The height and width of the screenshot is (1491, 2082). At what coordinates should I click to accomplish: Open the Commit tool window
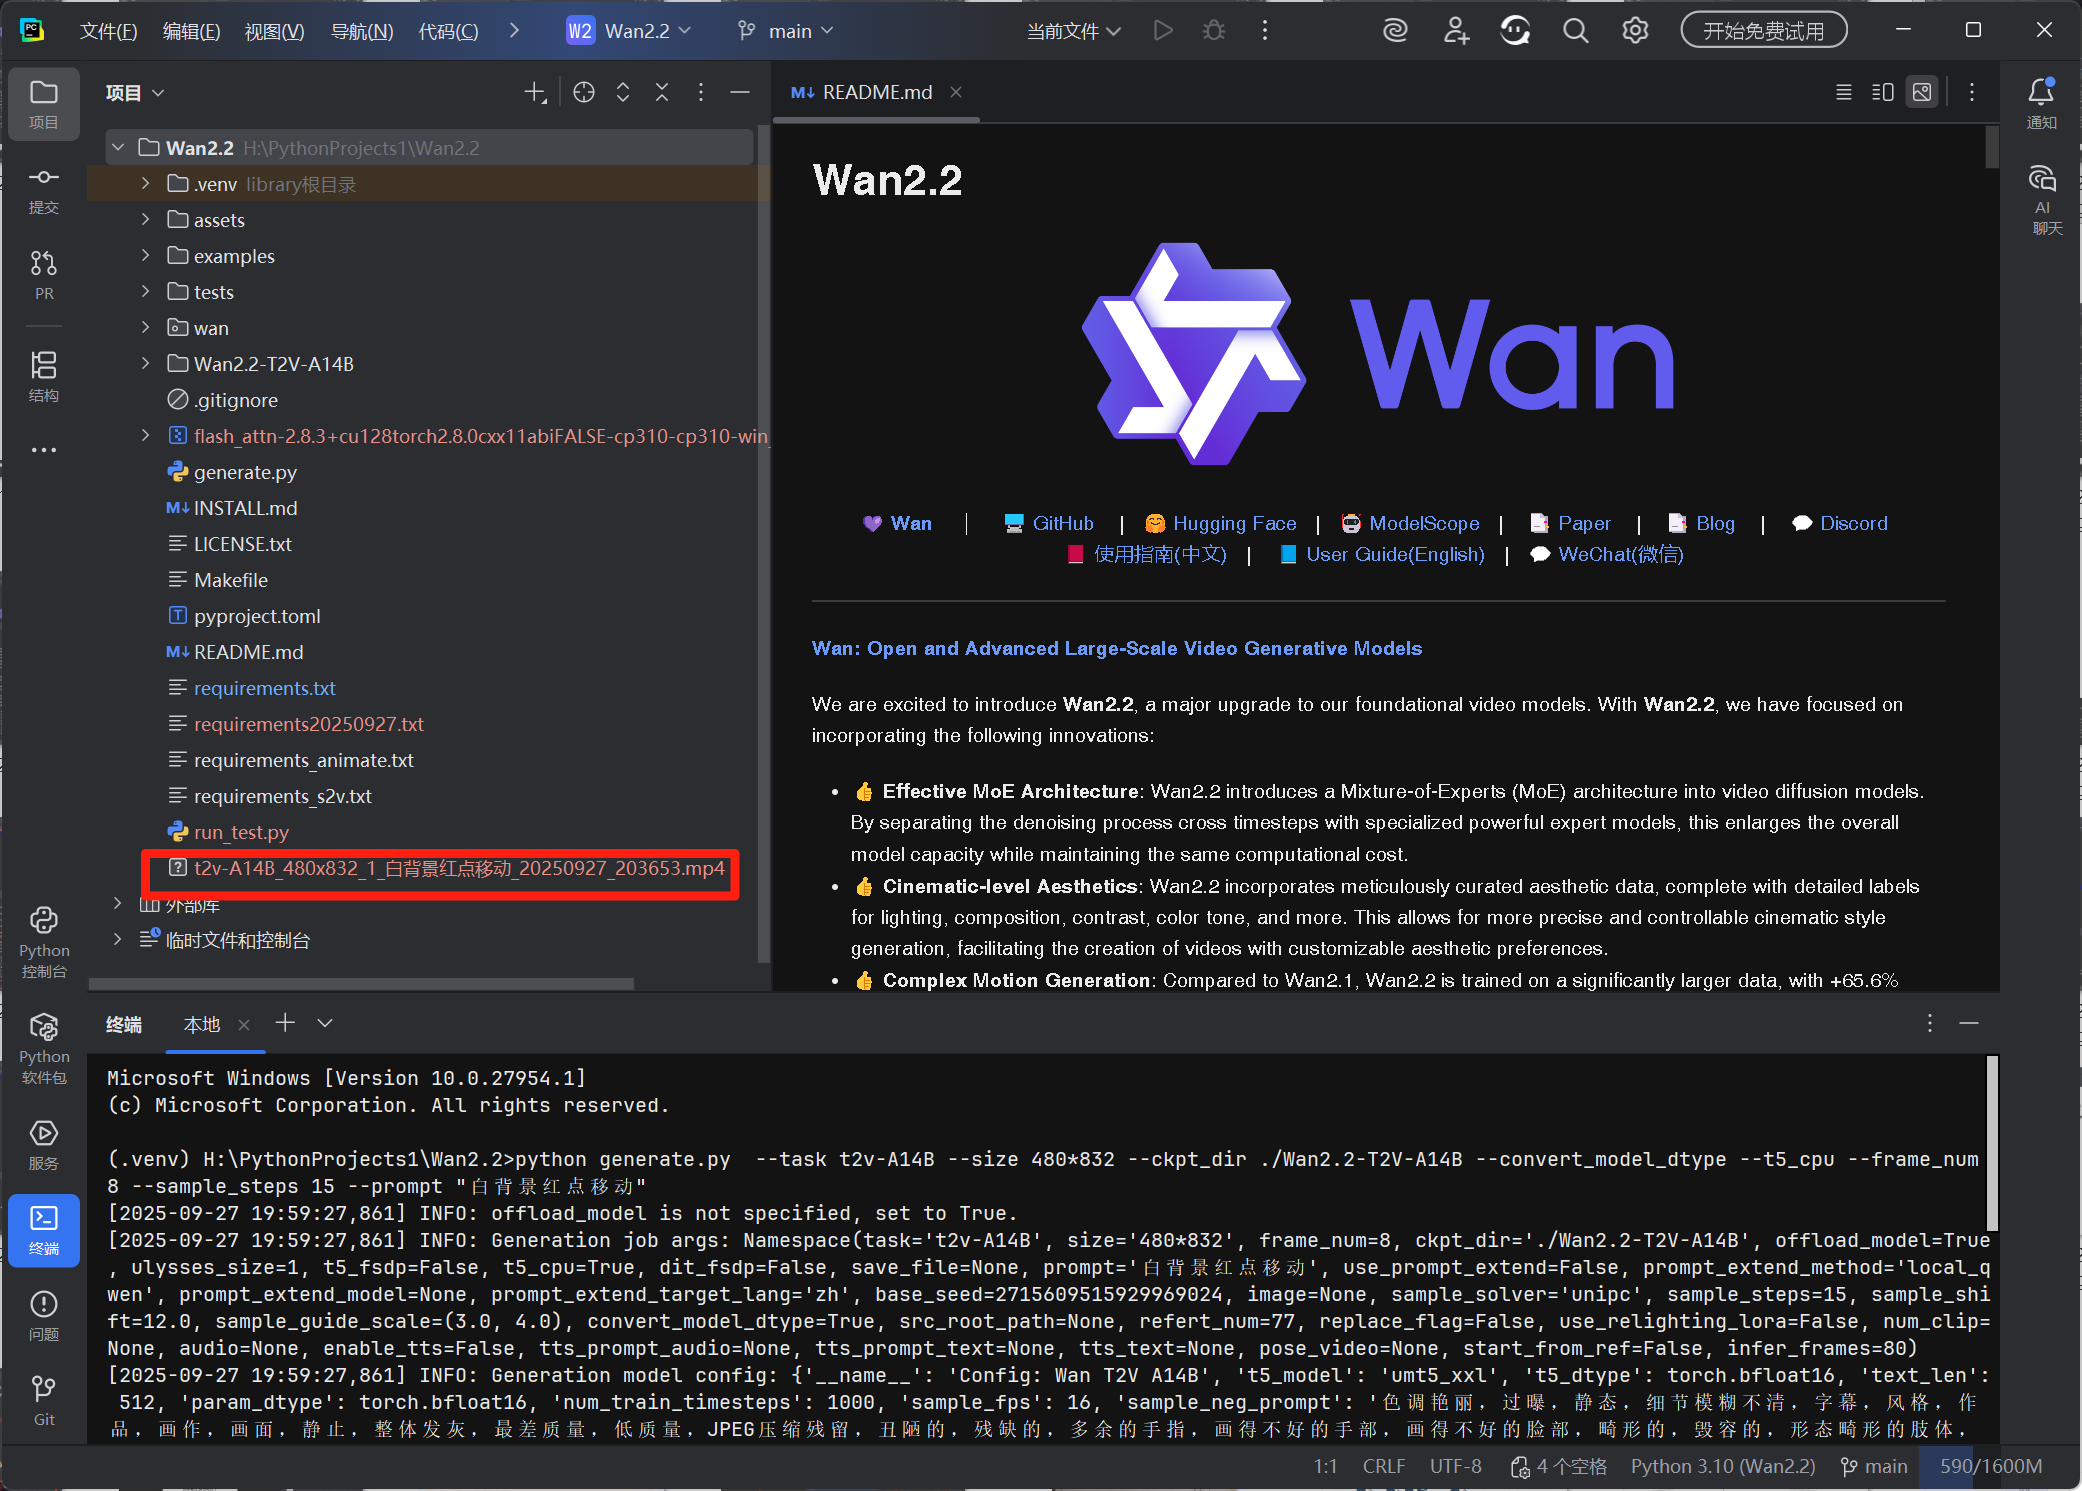(44, 190)
